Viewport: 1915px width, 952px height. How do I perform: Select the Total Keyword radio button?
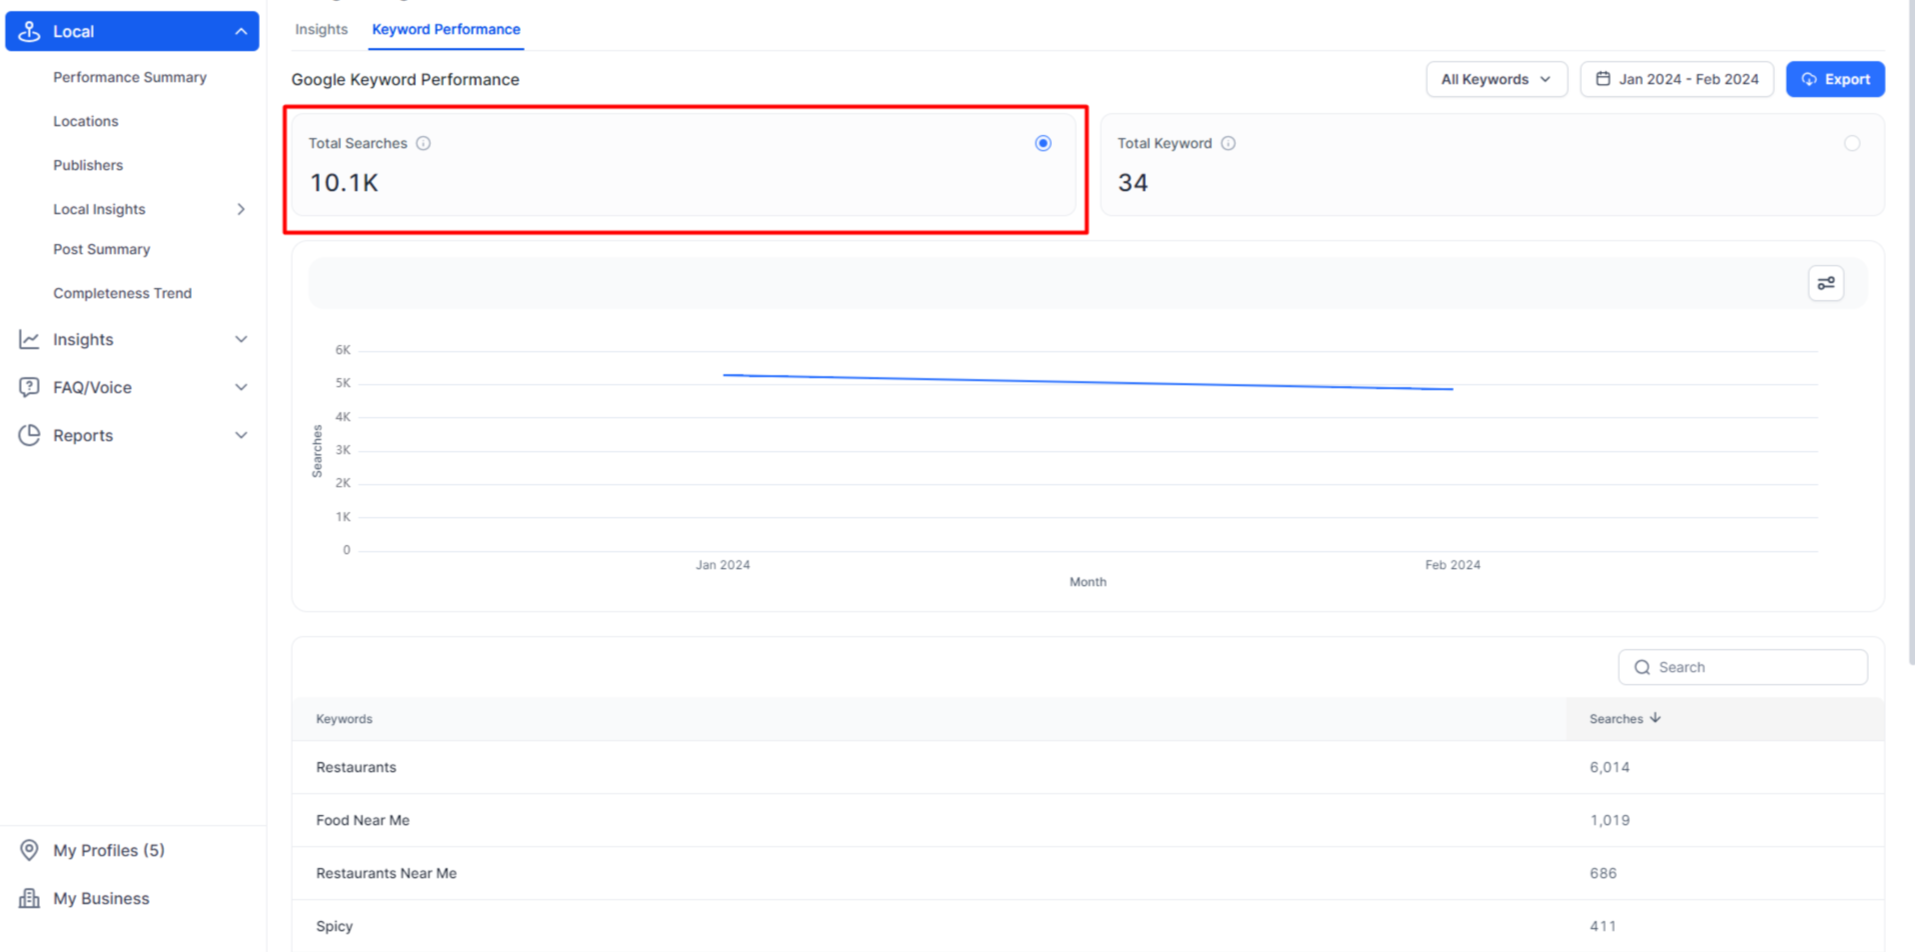pos(1852,143)
